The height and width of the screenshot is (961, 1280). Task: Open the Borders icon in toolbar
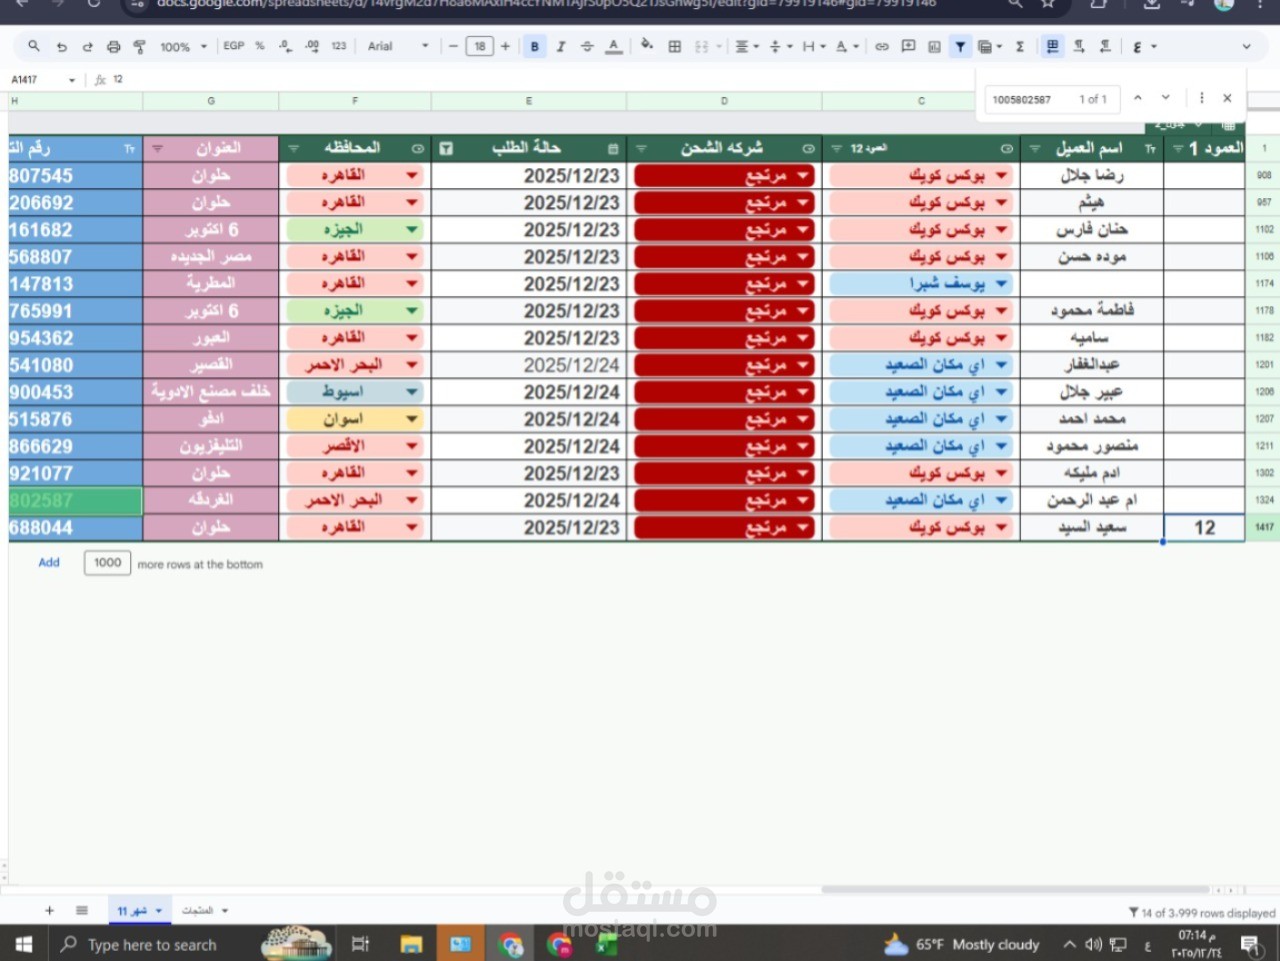[674, 46]
